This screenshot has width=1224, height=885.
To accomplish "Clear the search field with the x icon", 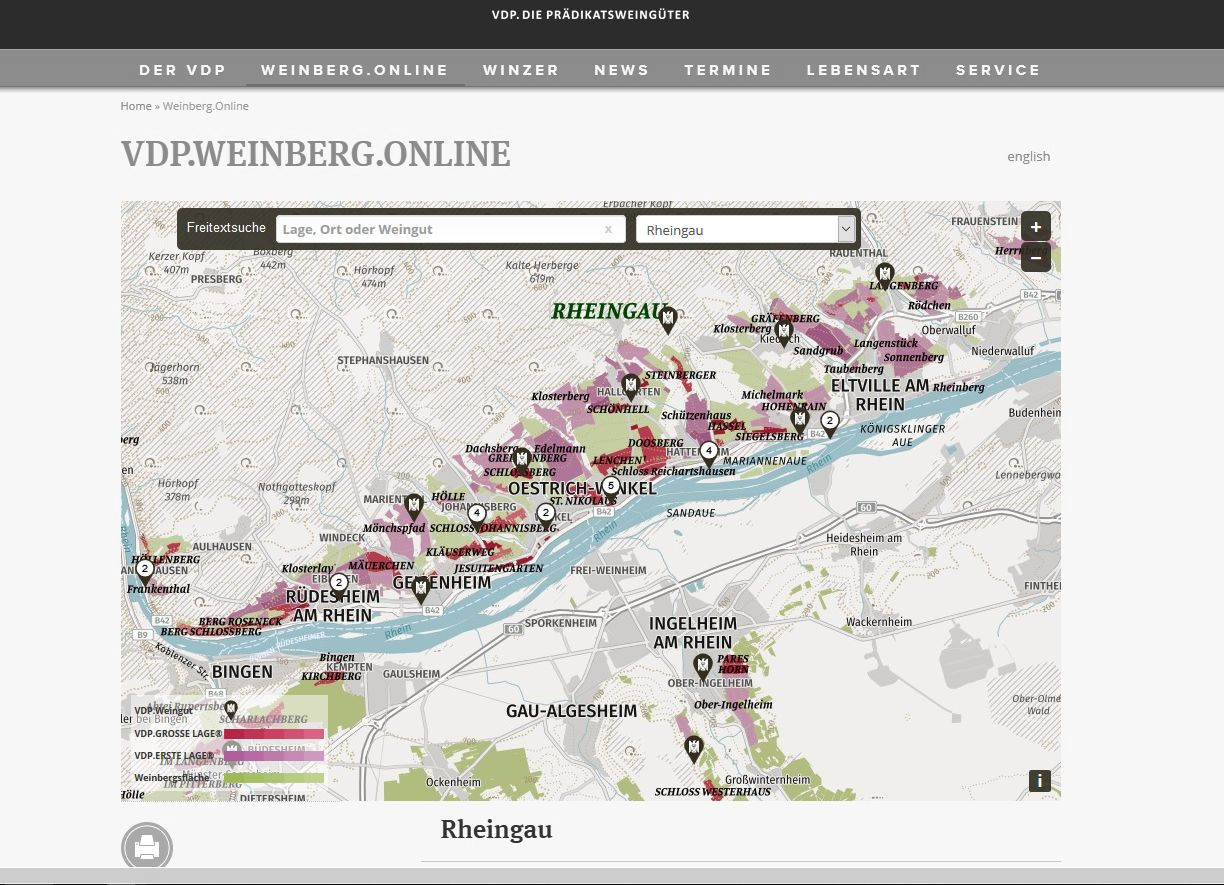I will tap(608, 229).
